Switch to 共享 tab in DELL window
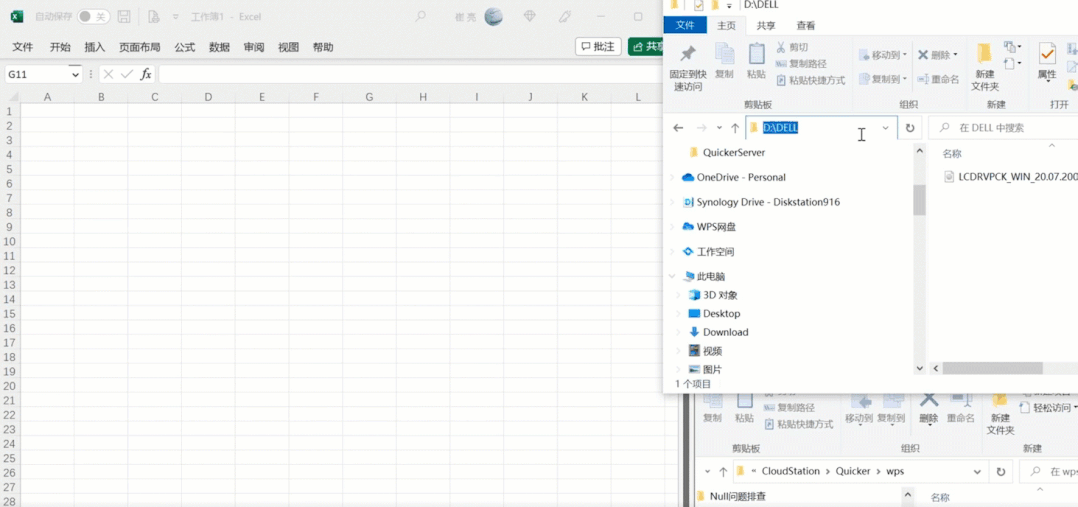 pyautogui.click(x=766, y=25)
